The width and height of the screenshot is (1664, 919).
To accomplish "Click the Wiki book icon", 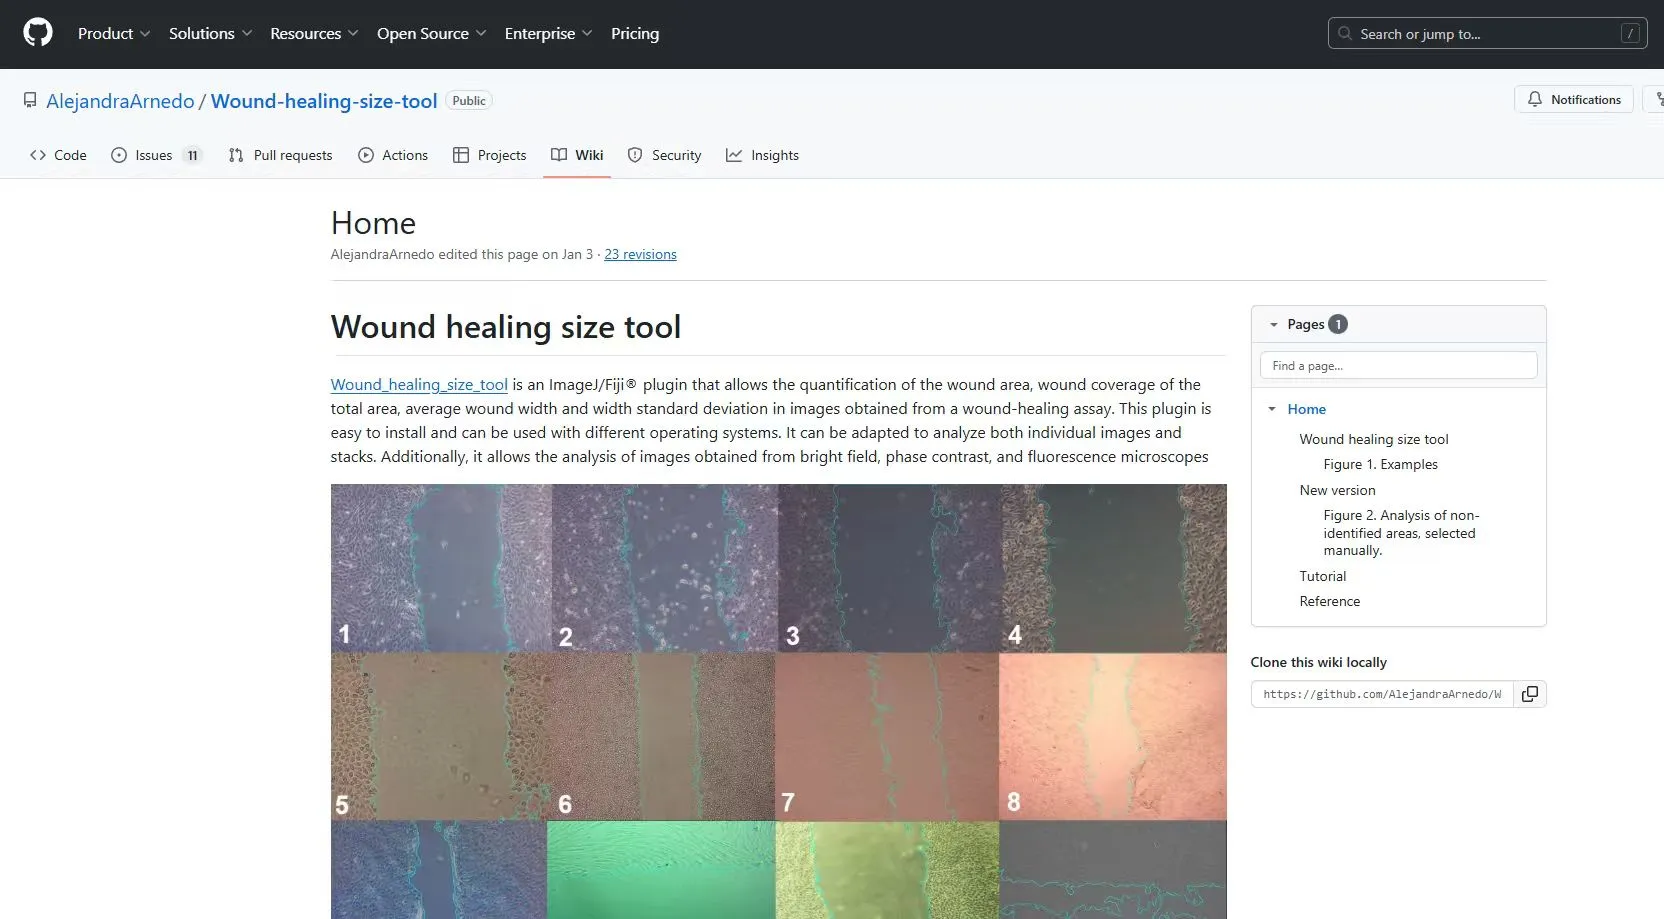I will (559, 155).
